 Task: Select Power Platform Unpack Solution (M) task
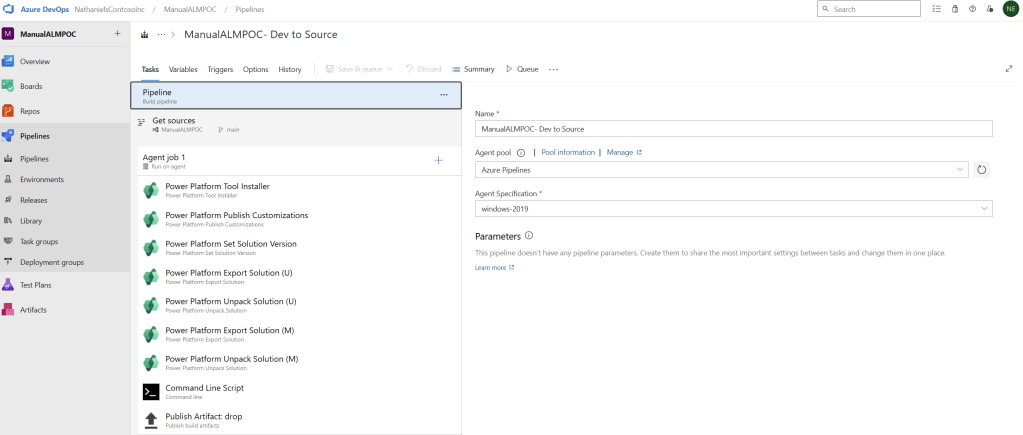tap(299, 362)
